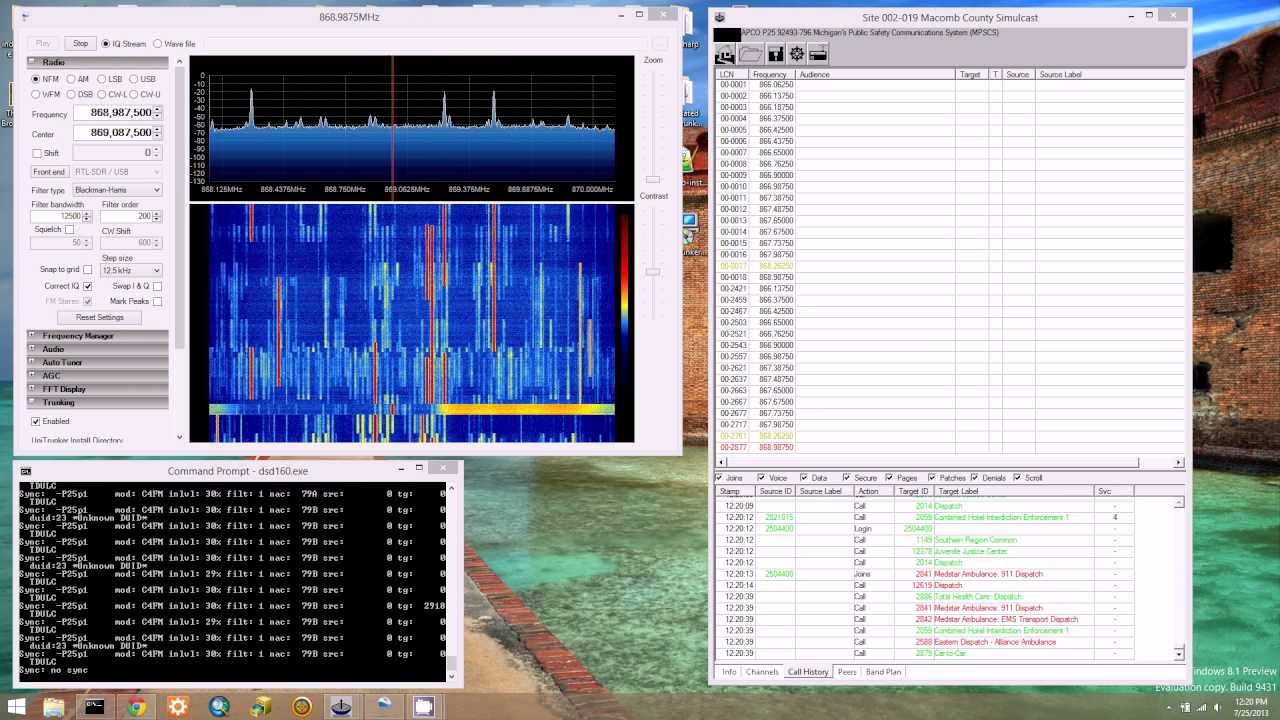This screenshot has height=720, width=1280.
Task: Click the Zoom slider handle
Action: point(652,179)
